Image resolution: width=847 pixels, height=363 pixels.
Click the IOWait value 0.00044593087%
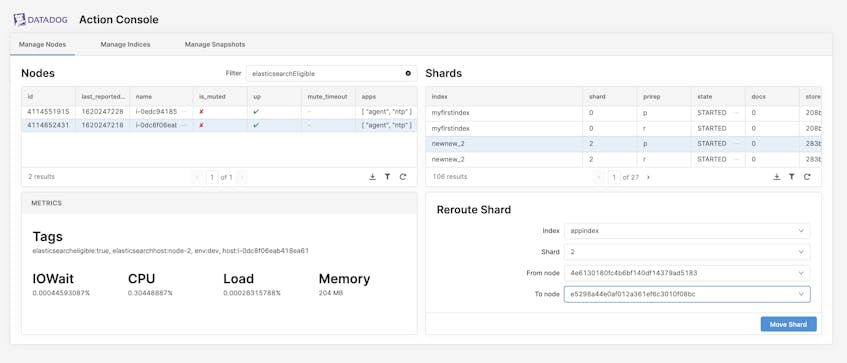62,293
